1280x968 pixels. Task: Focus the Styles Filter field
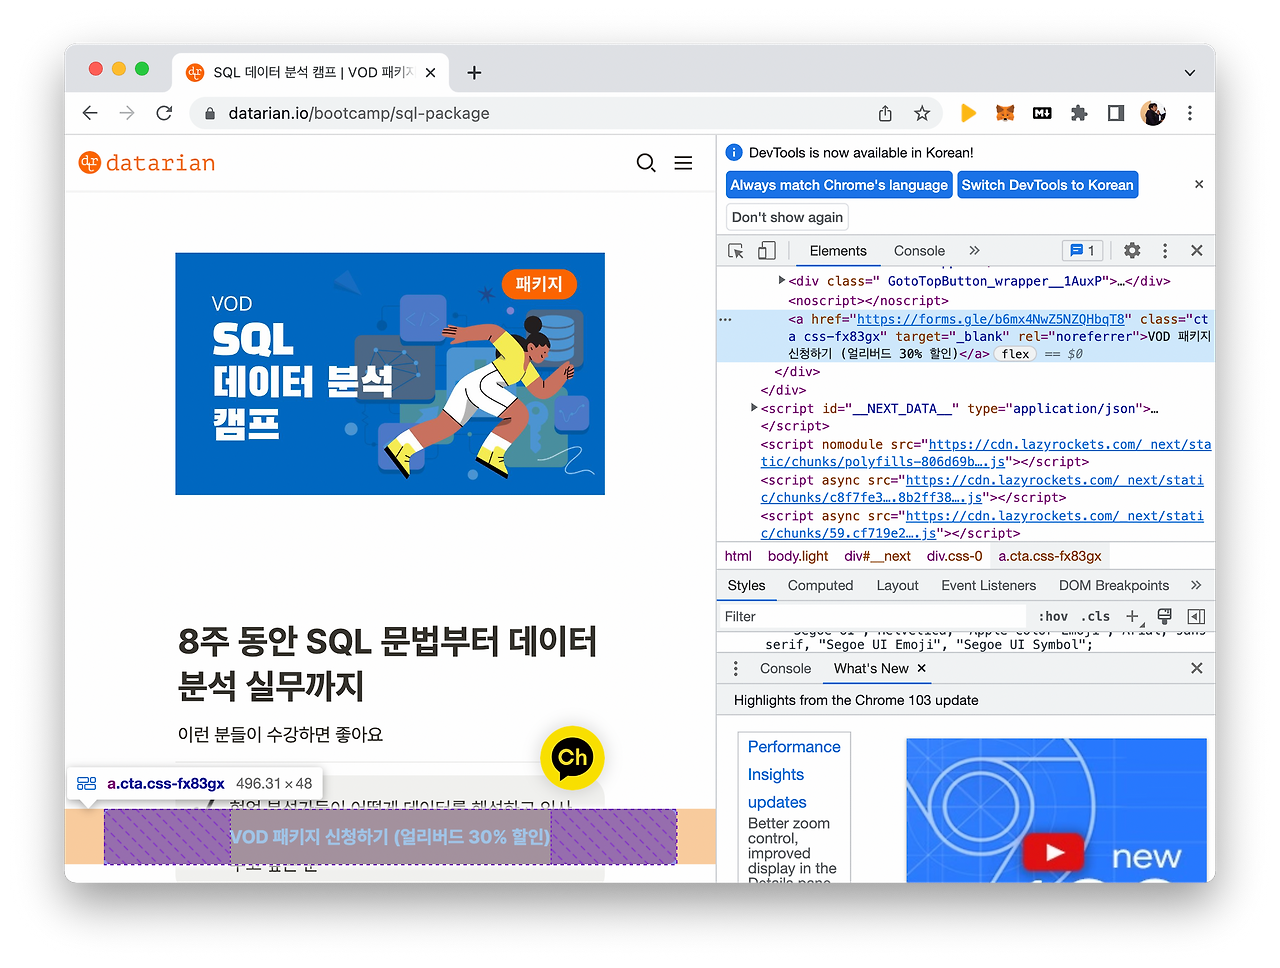click(x=872, y=616)
